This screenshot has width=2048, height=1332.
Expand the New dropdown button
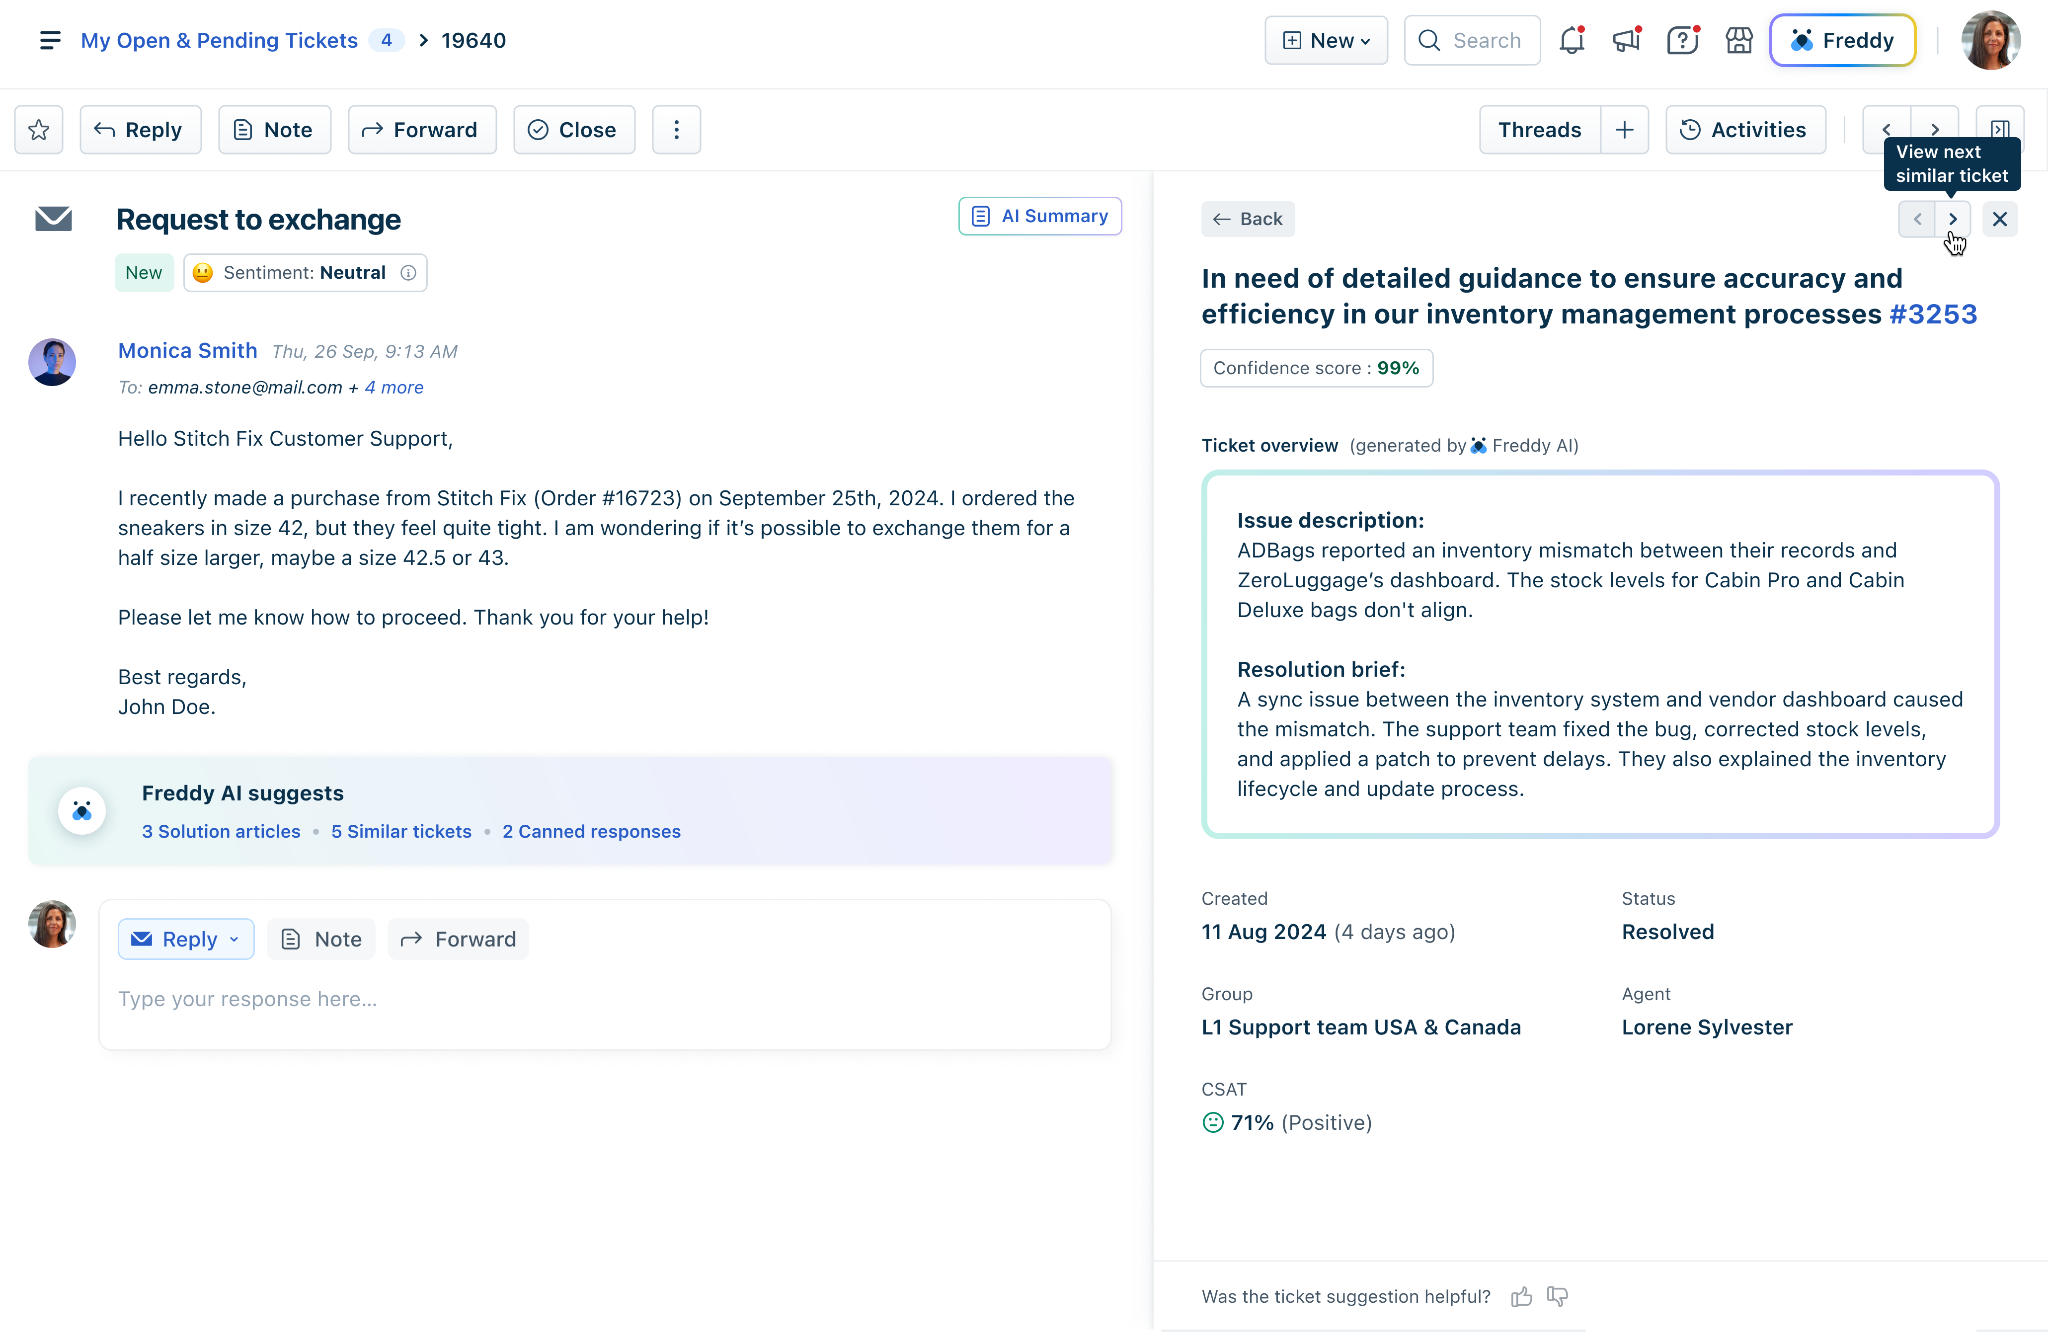coord(1326,40)
